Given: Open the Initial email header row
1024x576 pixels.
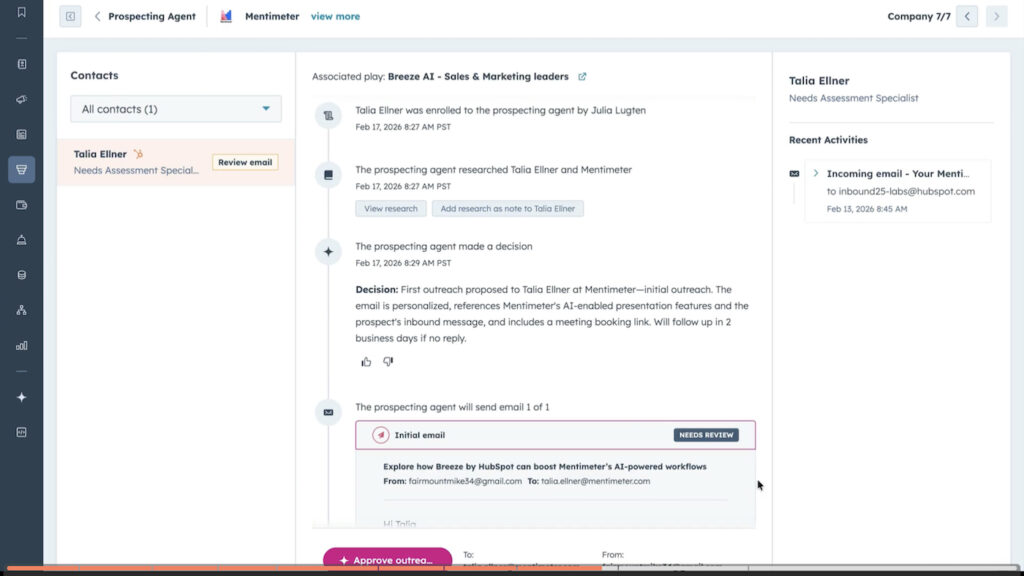Looking at the screenshot, I should pyautogui.click(x=555, y=435).
